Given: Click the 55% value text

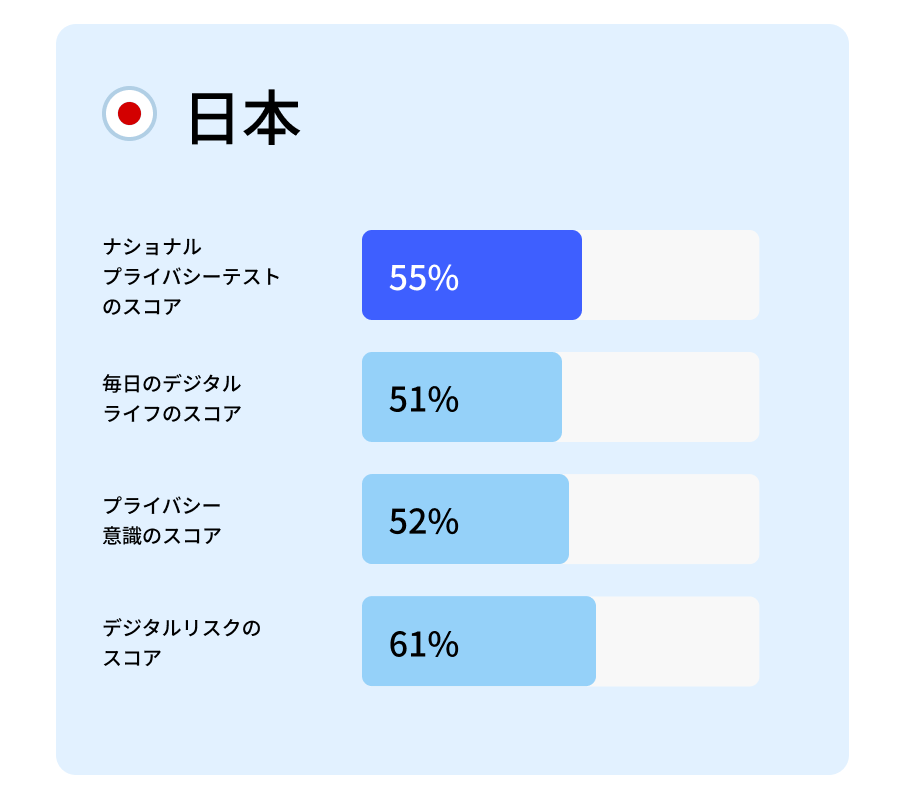Looking at the screenshot, I should (423, 278).
